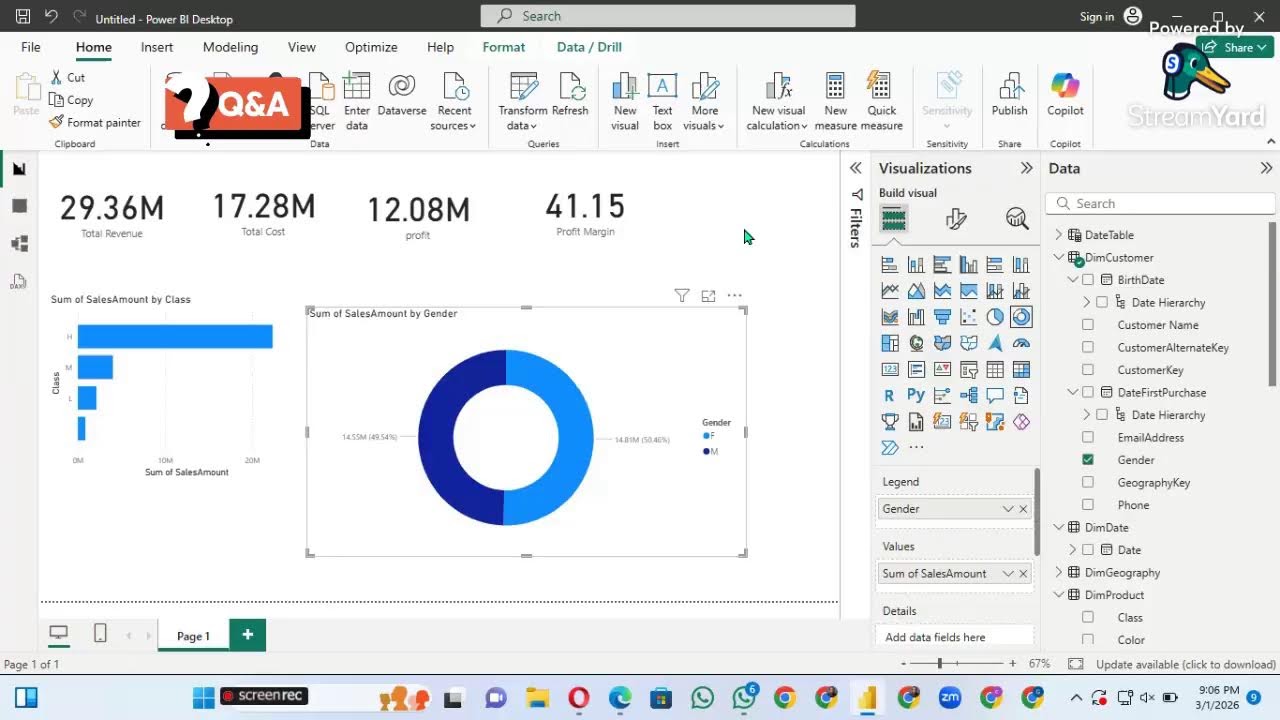Choose the Slicer visual
This screenshot has width=1280, height=720.
[968, 370]
